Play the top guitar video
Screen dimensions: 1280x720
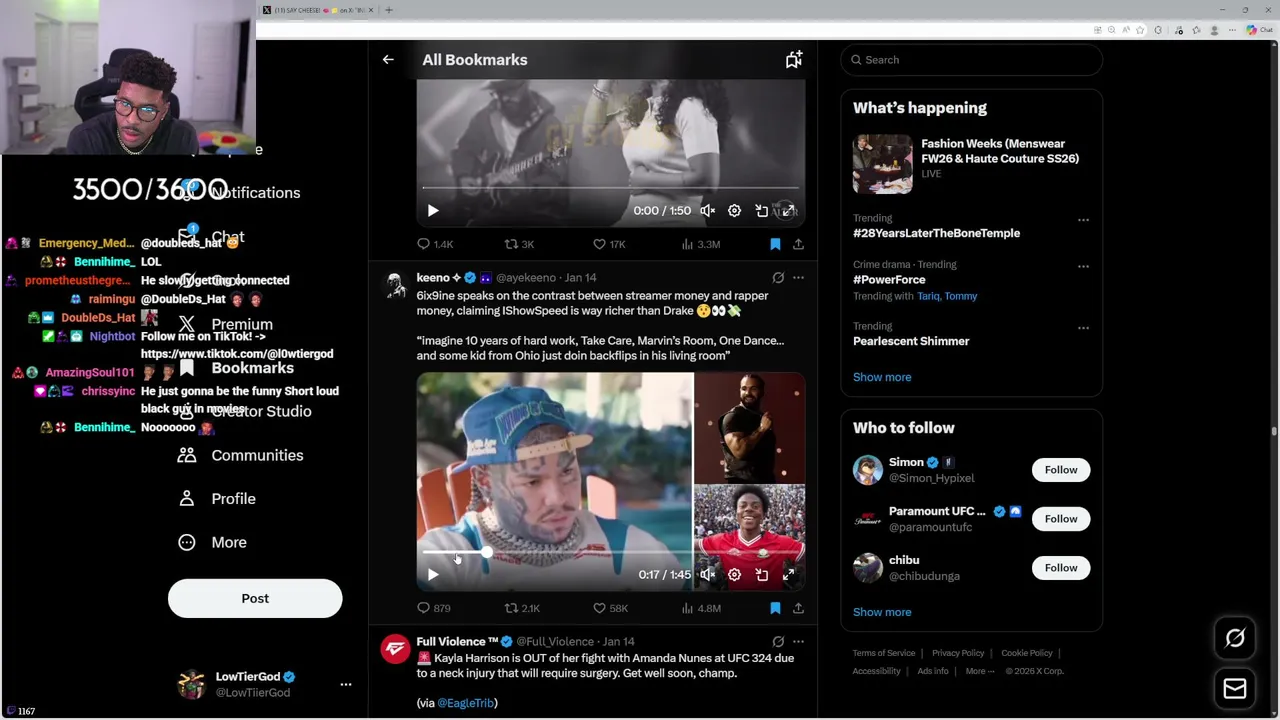tap(433, 211)
